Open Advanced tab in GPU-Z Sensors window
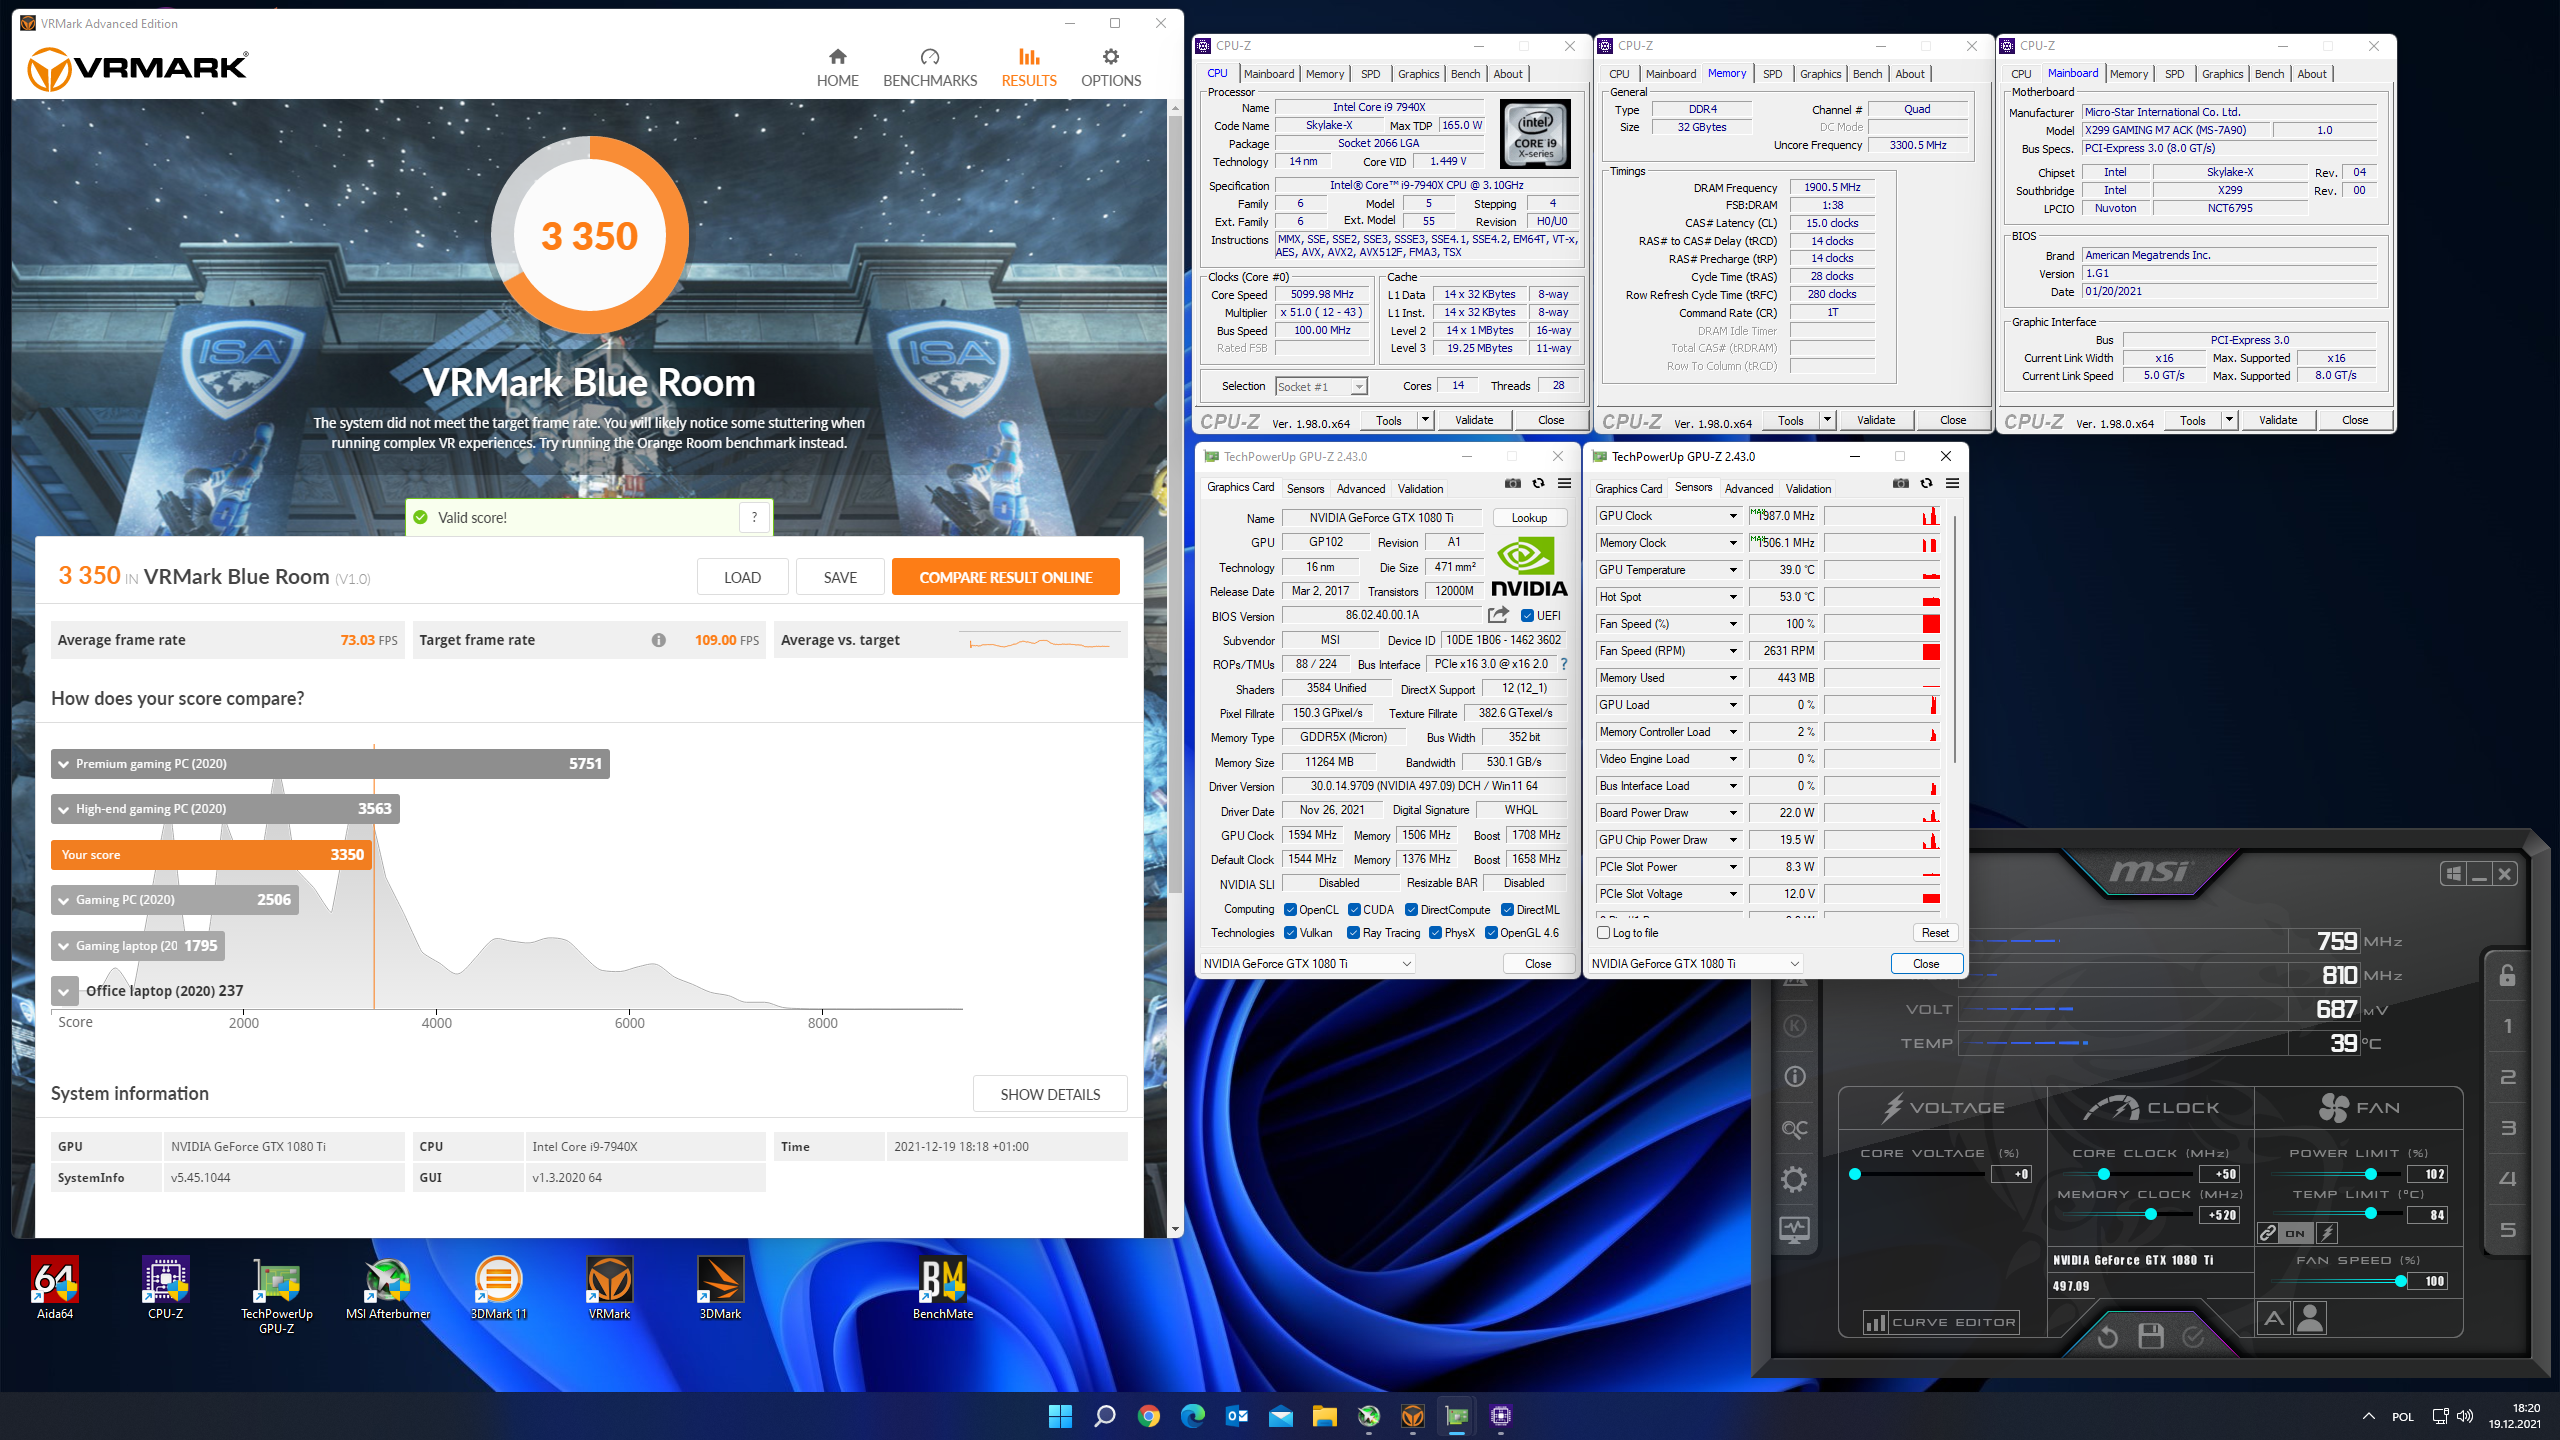Image resolution: width=2560 pixels, height=1440 pixels. [1749, 489]
